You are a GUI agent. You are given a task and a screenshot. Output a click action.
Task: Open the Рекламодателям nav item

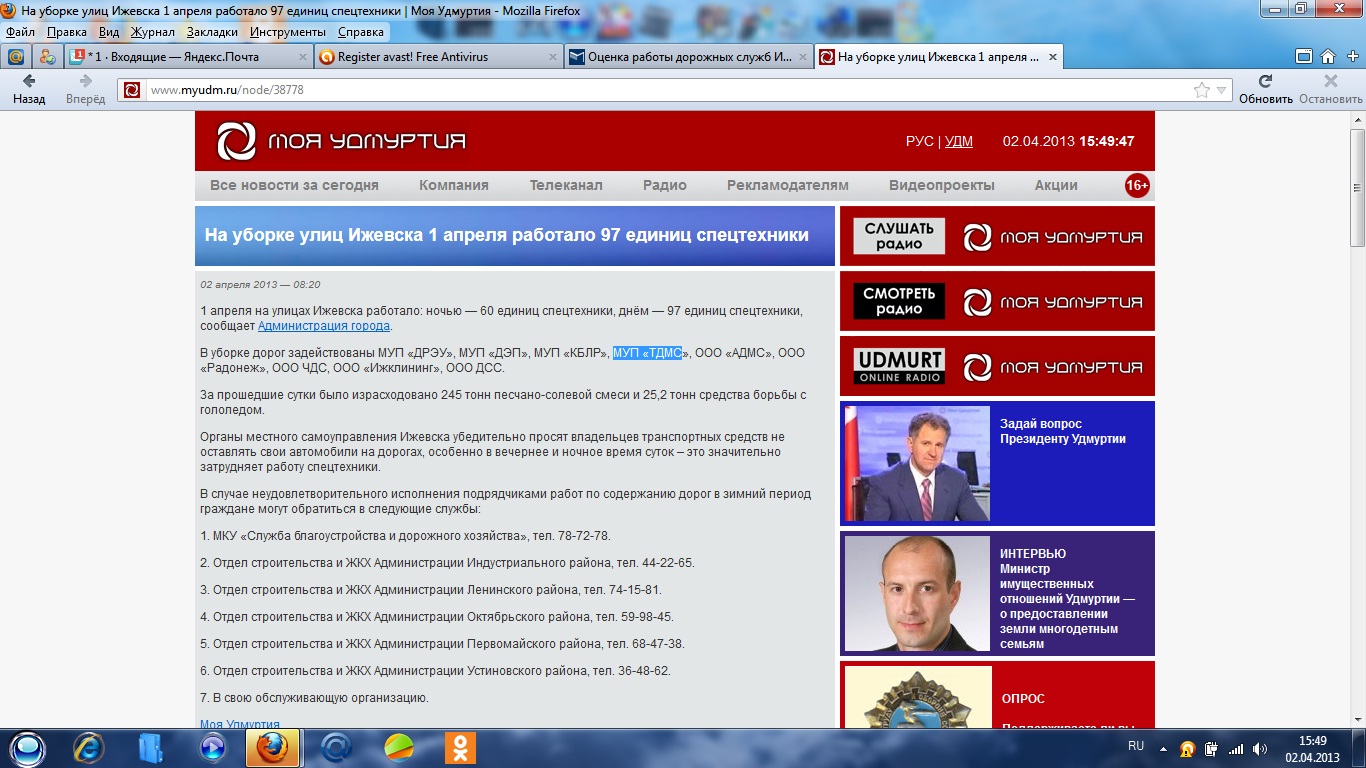[x=788, y=185]
